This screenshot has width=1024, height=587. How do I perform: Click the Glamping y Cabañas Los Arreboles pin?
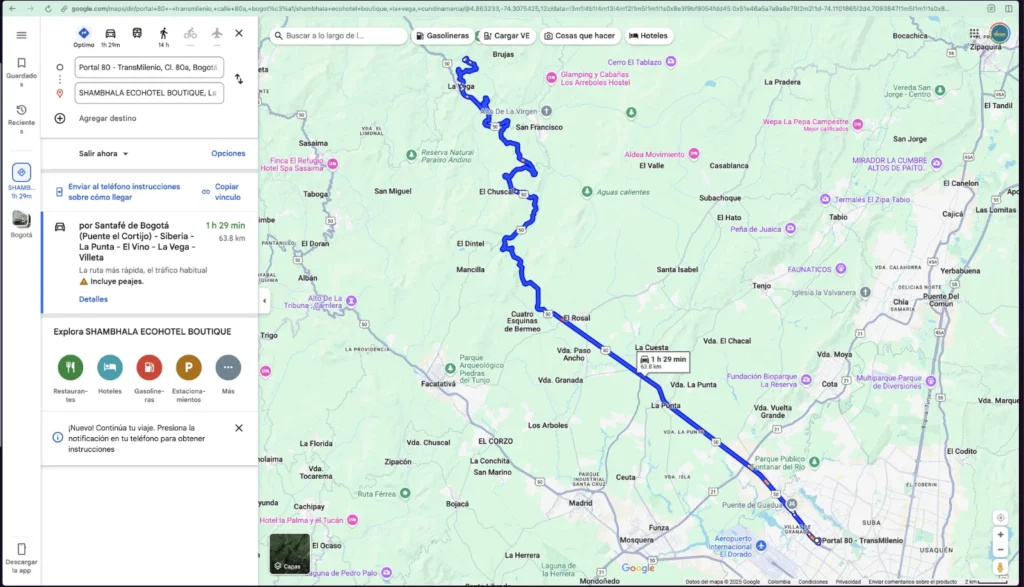click(551, 78)
